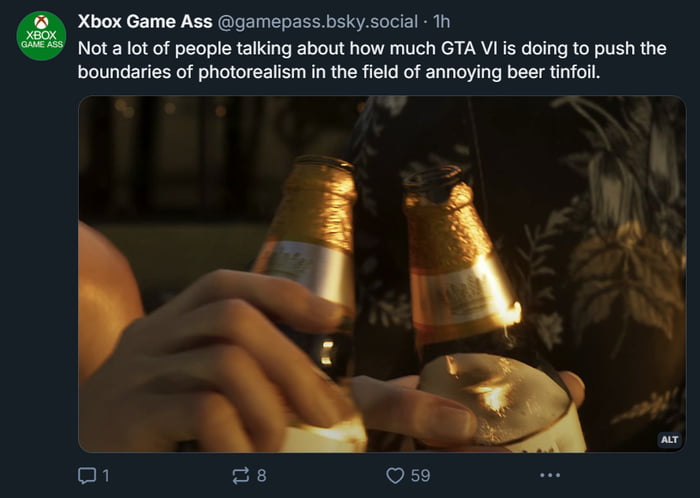Click the reply speech bubble icon
The image size is (700, 498).
tap(86, 475)
